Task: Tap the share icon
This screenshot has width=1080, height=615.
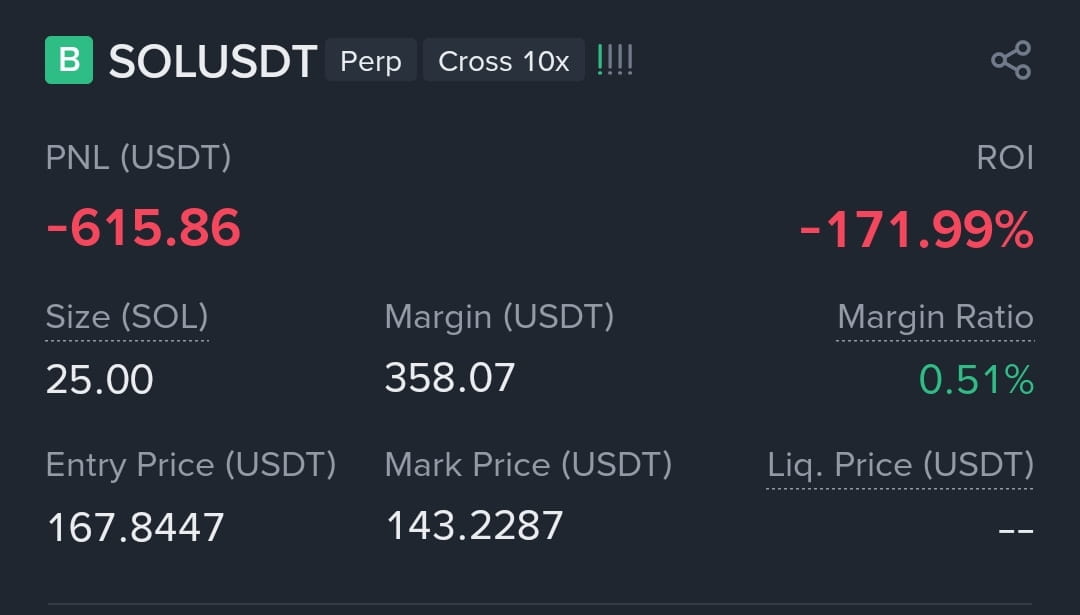Action: click(1011, 60)
